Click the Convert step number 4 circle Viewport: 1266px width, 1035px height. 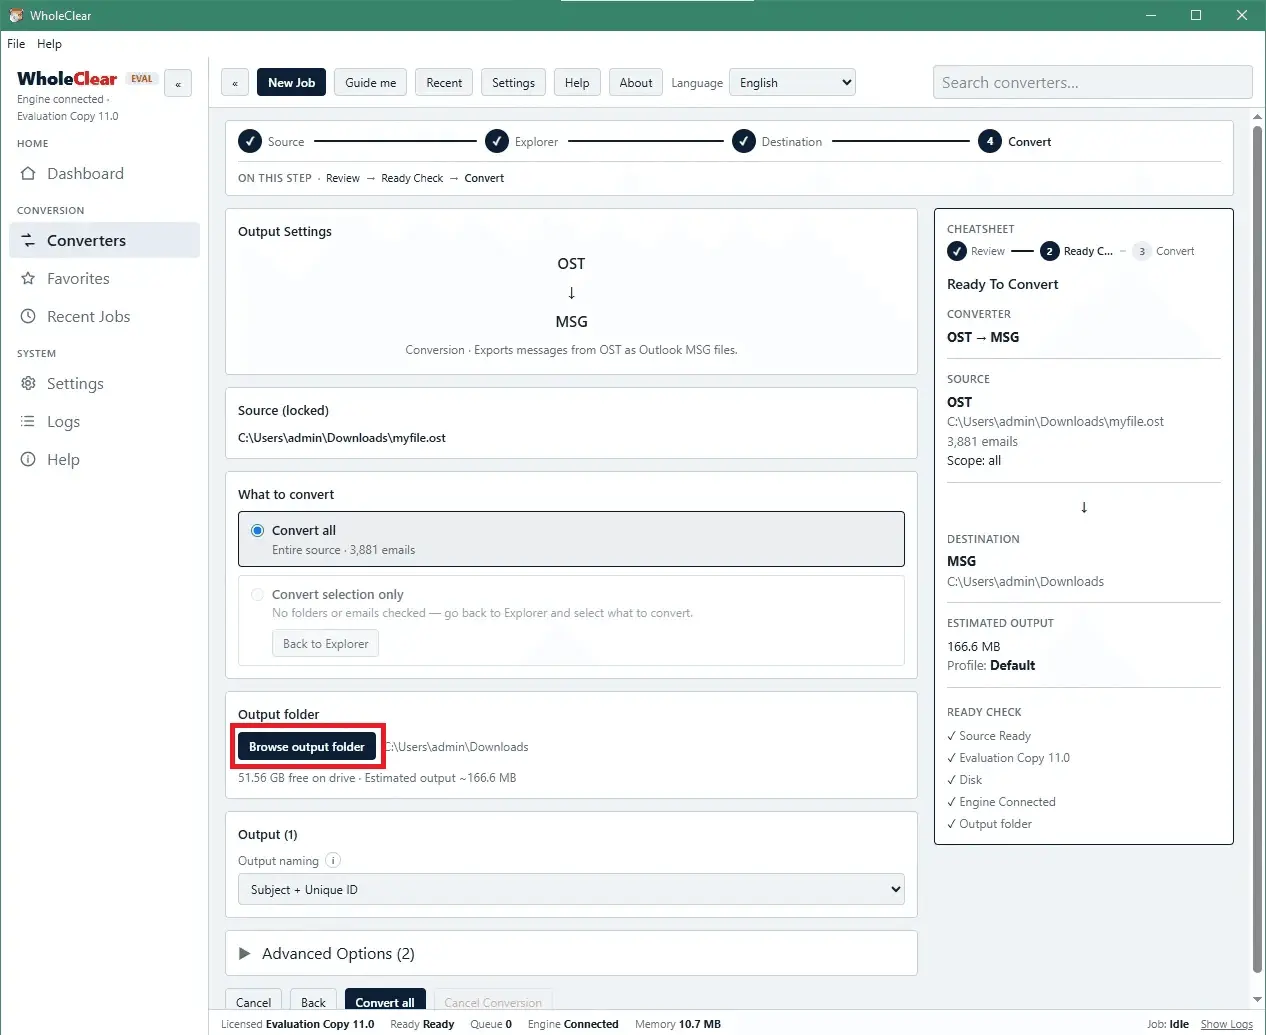pyautogui.click(x=990, y=142)
